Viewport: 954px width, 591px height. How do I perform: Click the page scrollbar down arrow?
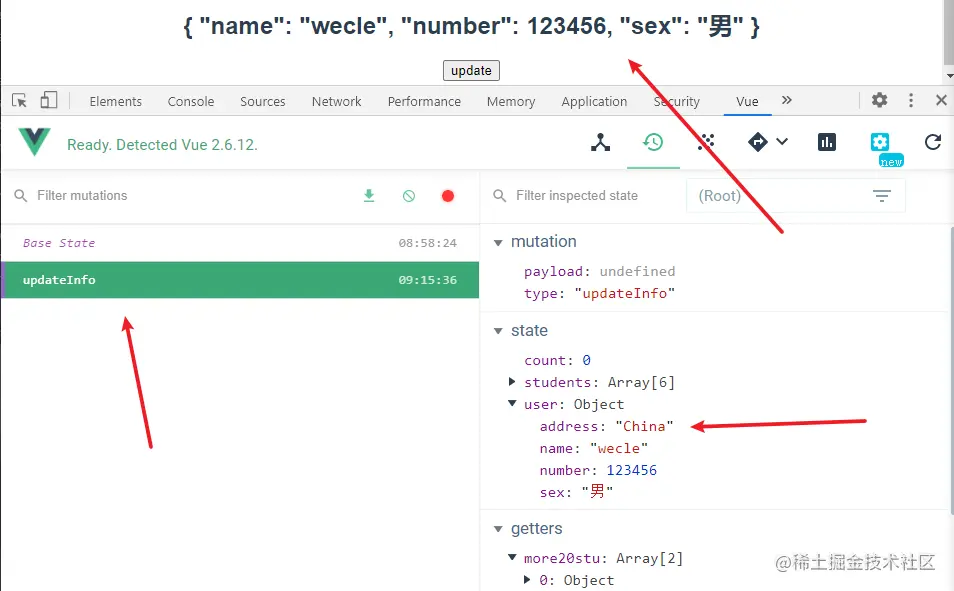coord(949,77)
